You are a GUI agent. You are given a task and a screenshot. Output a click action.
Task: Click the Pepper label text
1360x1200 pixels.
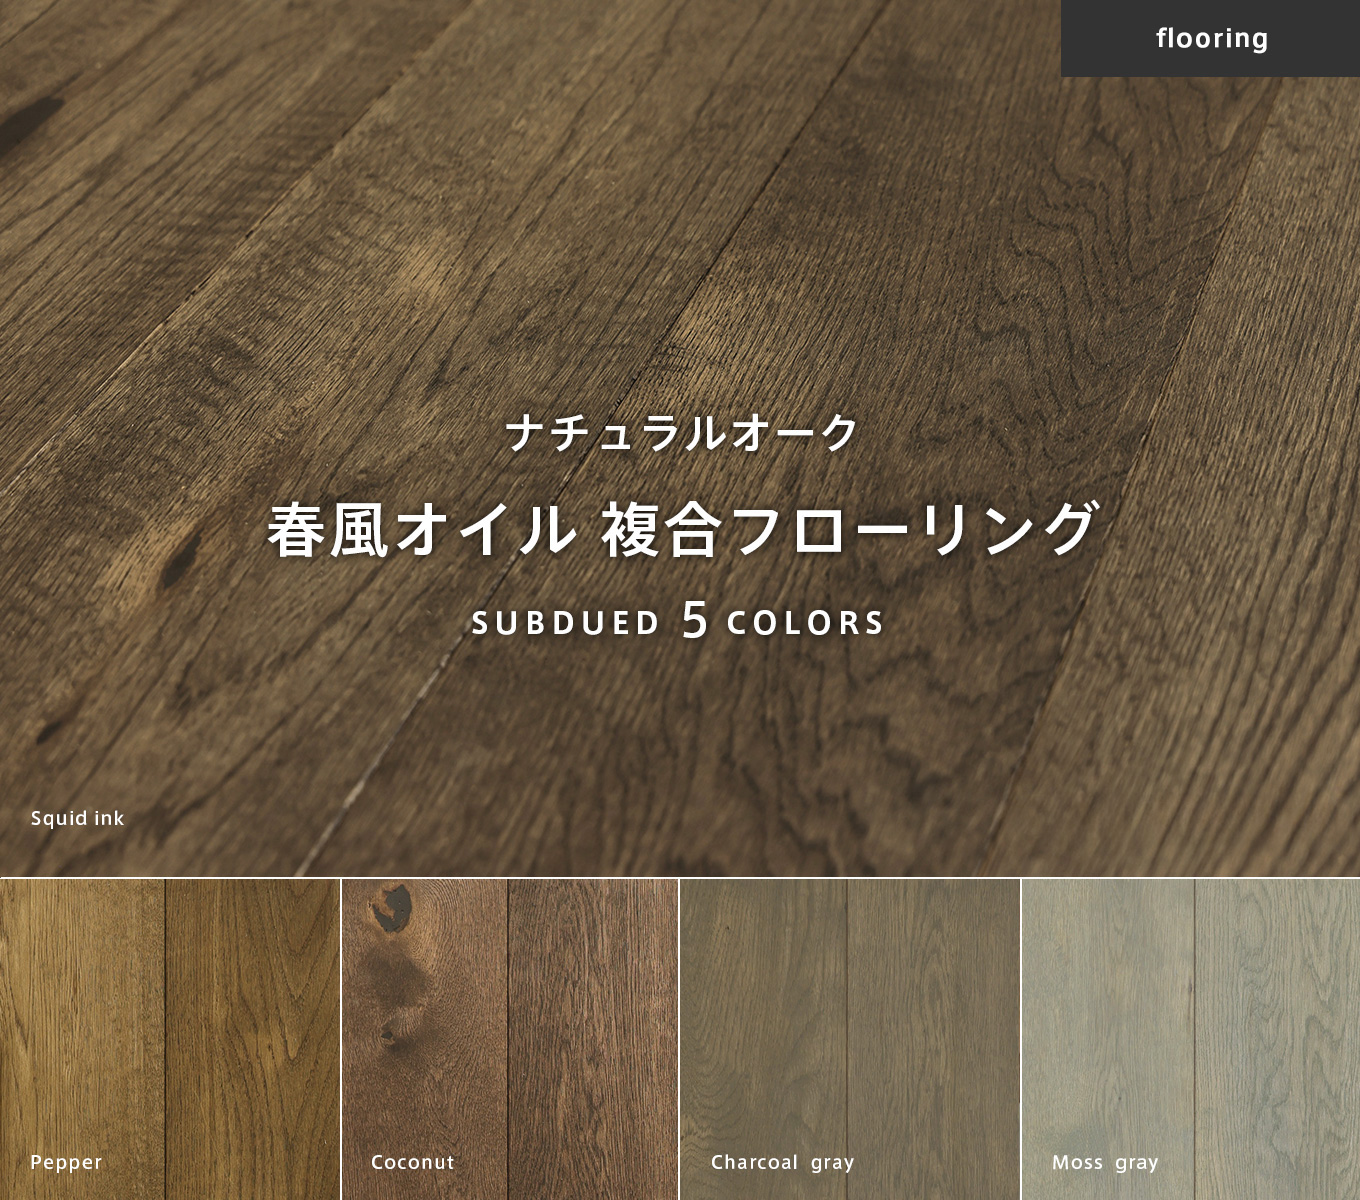tap(66, 1162)
